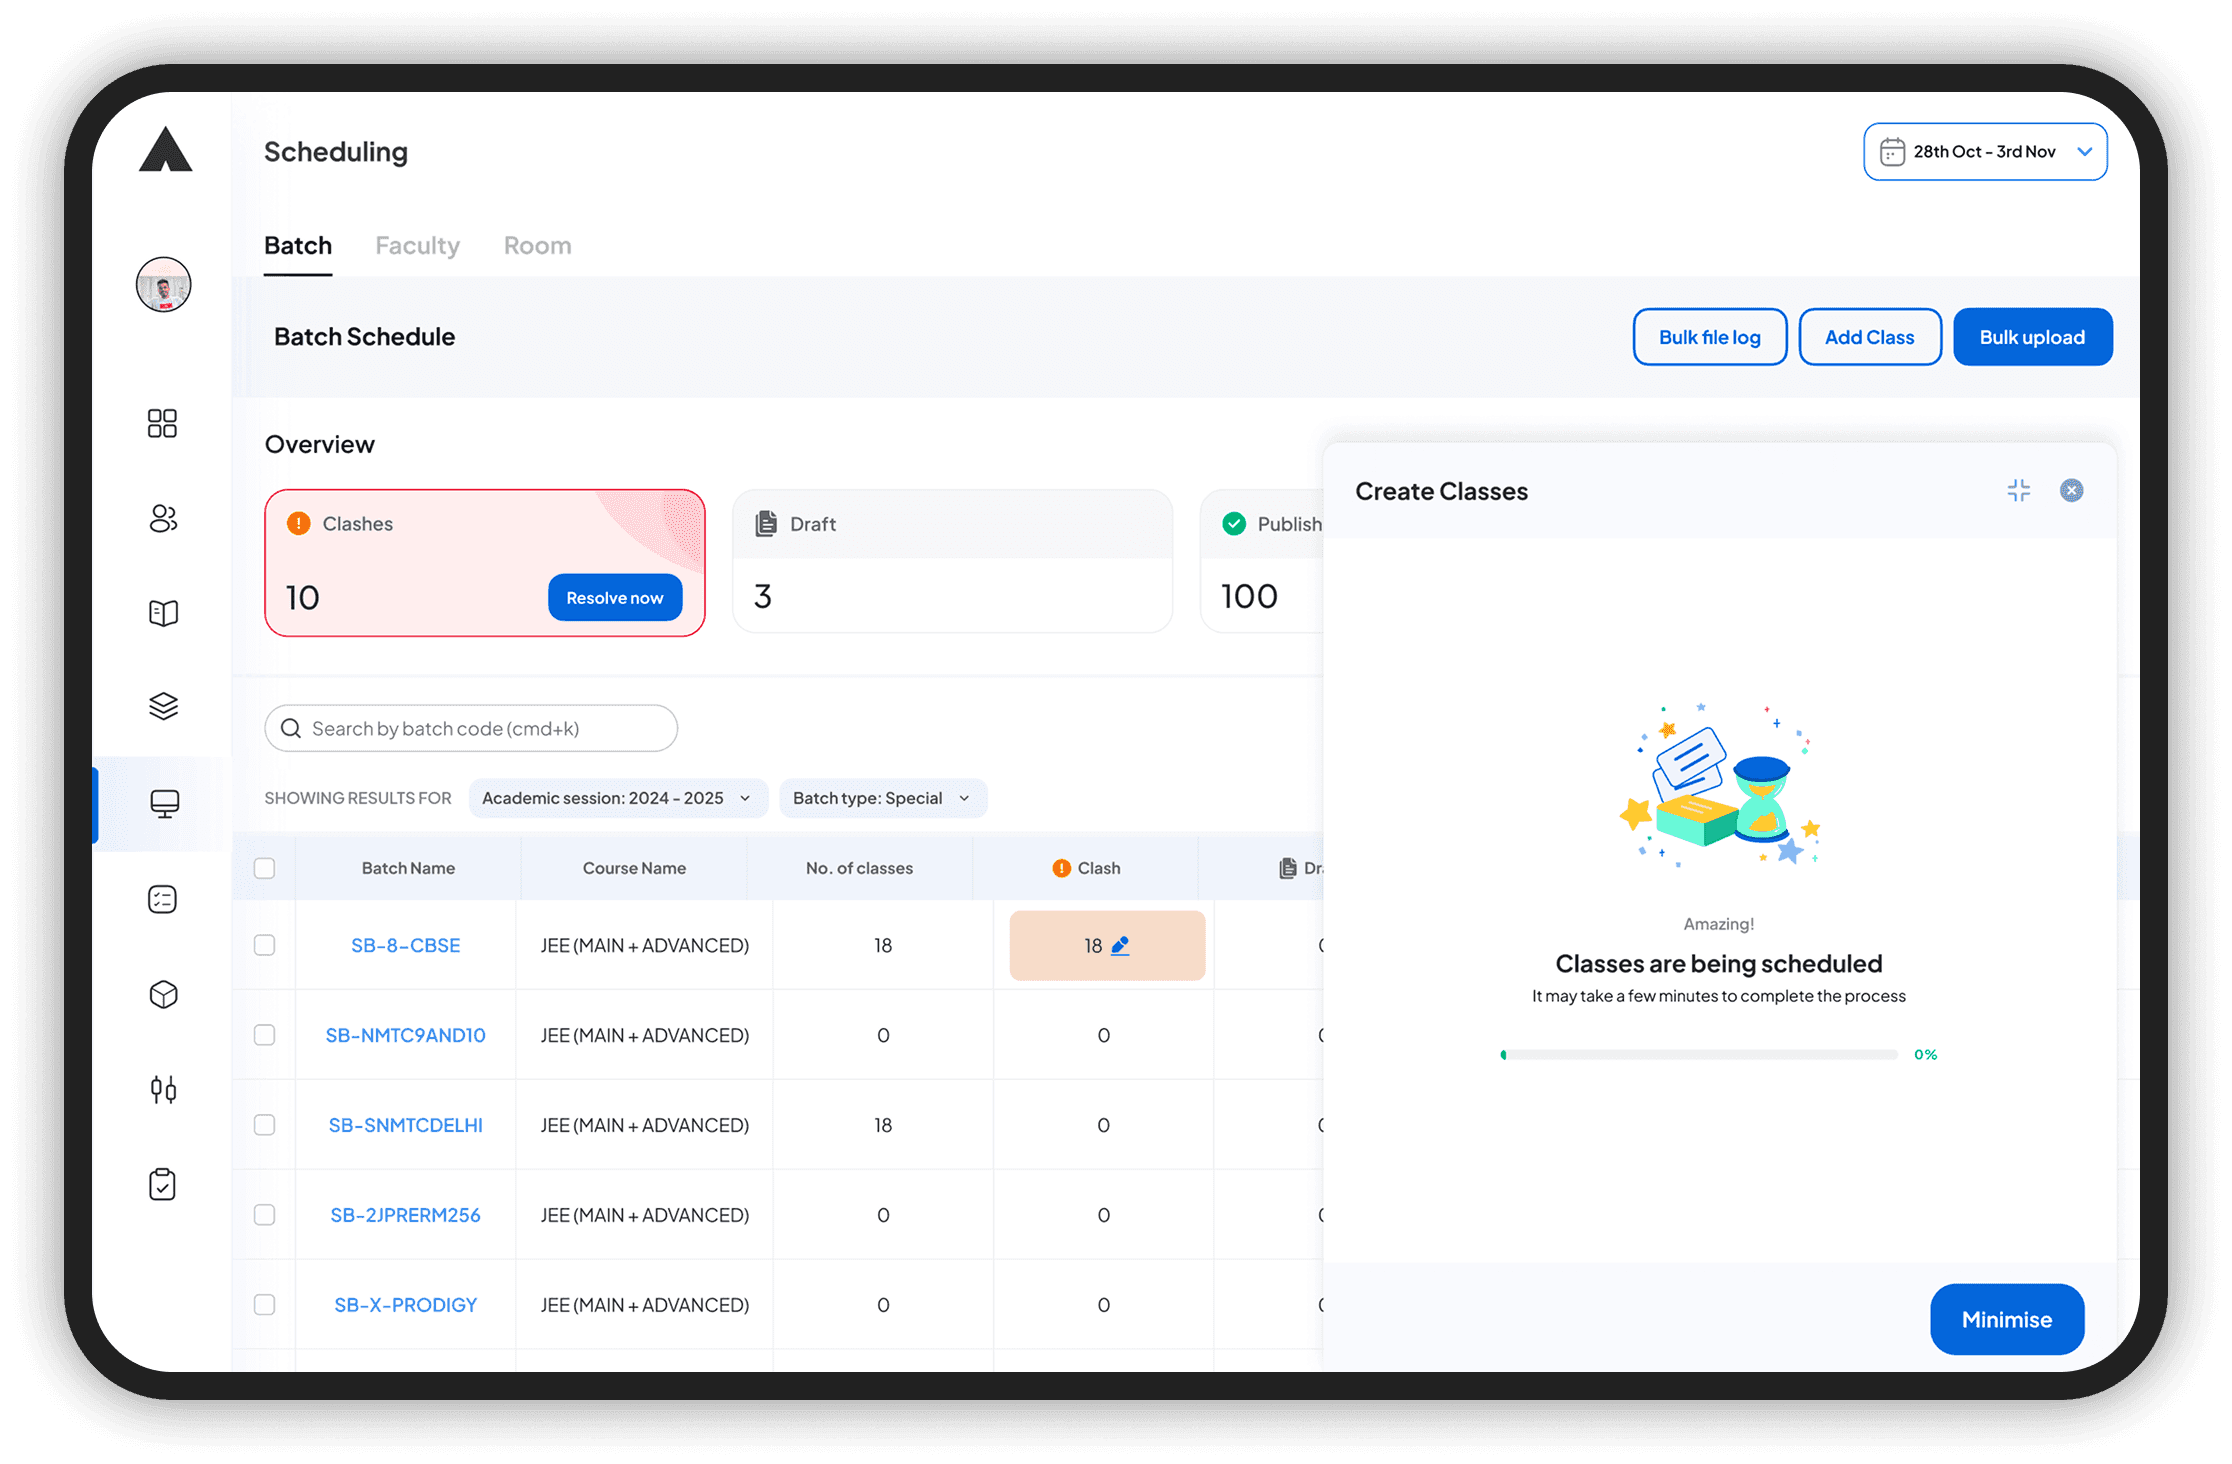Viewport: 2232px width, 1464px height.
Task: Switch to the Room tab
Action: [537, 246]
